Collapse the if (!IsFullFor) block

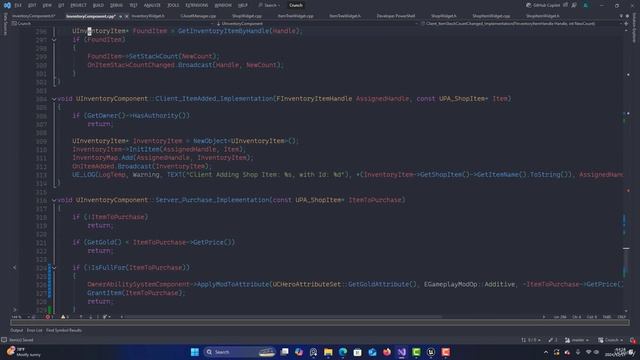[54, 268]
